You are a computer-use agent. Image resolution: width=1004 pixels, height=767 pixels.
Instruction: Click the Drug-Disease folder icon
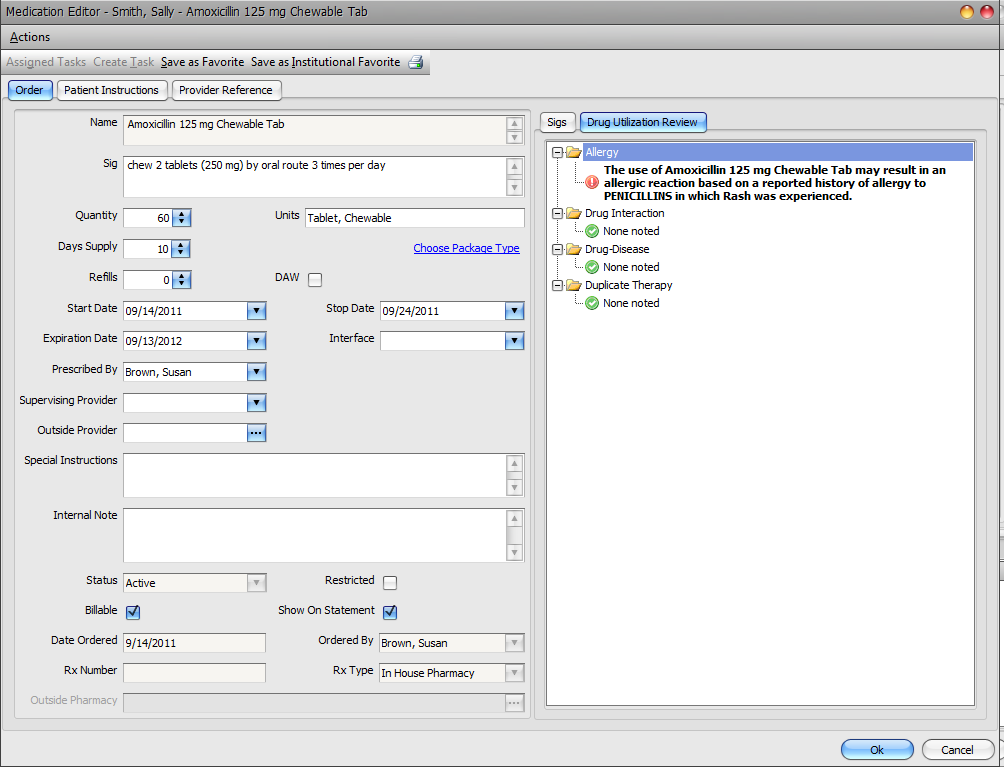coord(574,249)
